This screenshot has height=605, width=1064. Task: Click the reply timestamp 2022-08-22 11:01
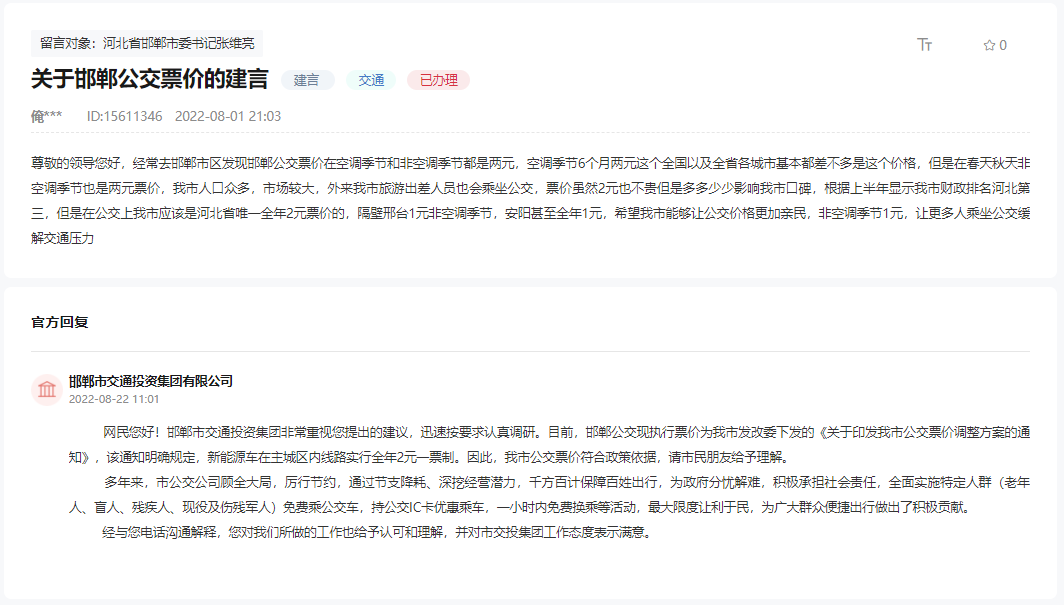[x=114, y=399]
